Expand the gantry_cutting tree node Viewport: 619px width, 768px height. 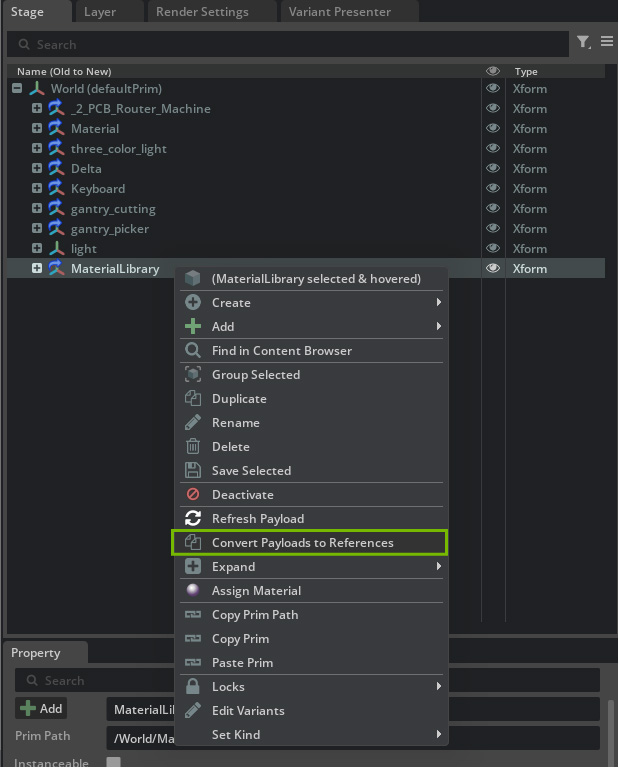tap(37, 209)
